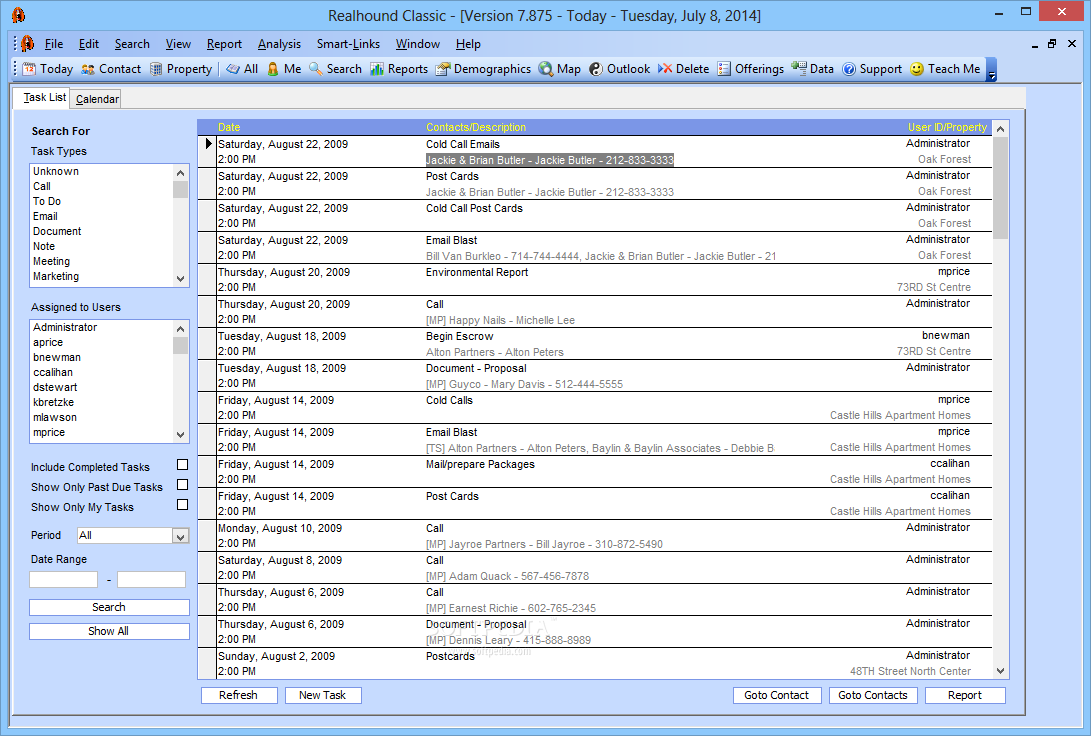Switch to the Calendar tab
This screenshot has height=736, width=1091.
tap(97, 99)
